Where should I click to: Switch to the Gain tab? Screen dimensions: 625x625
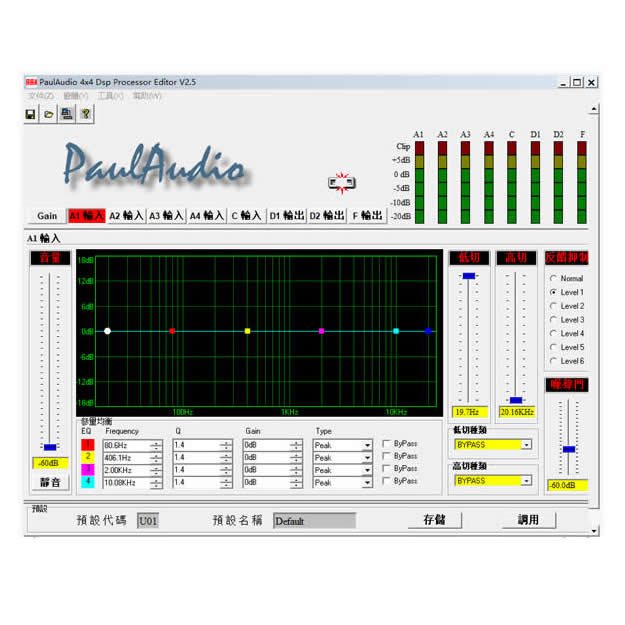coord(47,216)
